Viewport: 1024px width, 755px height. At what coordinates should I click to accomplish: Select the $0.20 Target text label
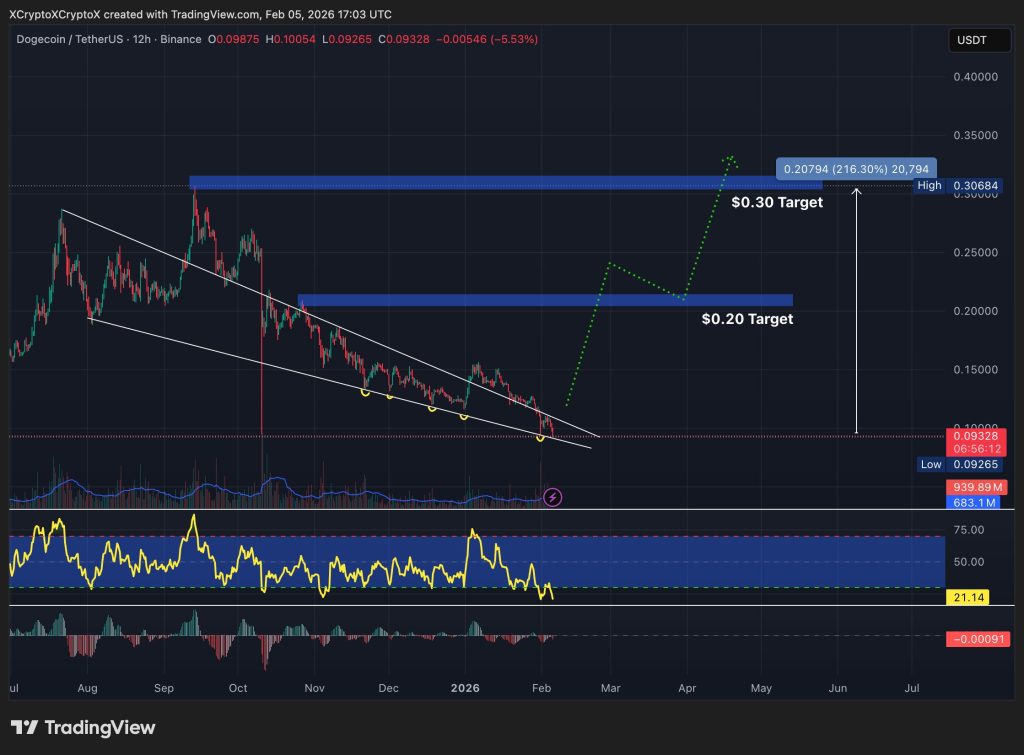747,319
